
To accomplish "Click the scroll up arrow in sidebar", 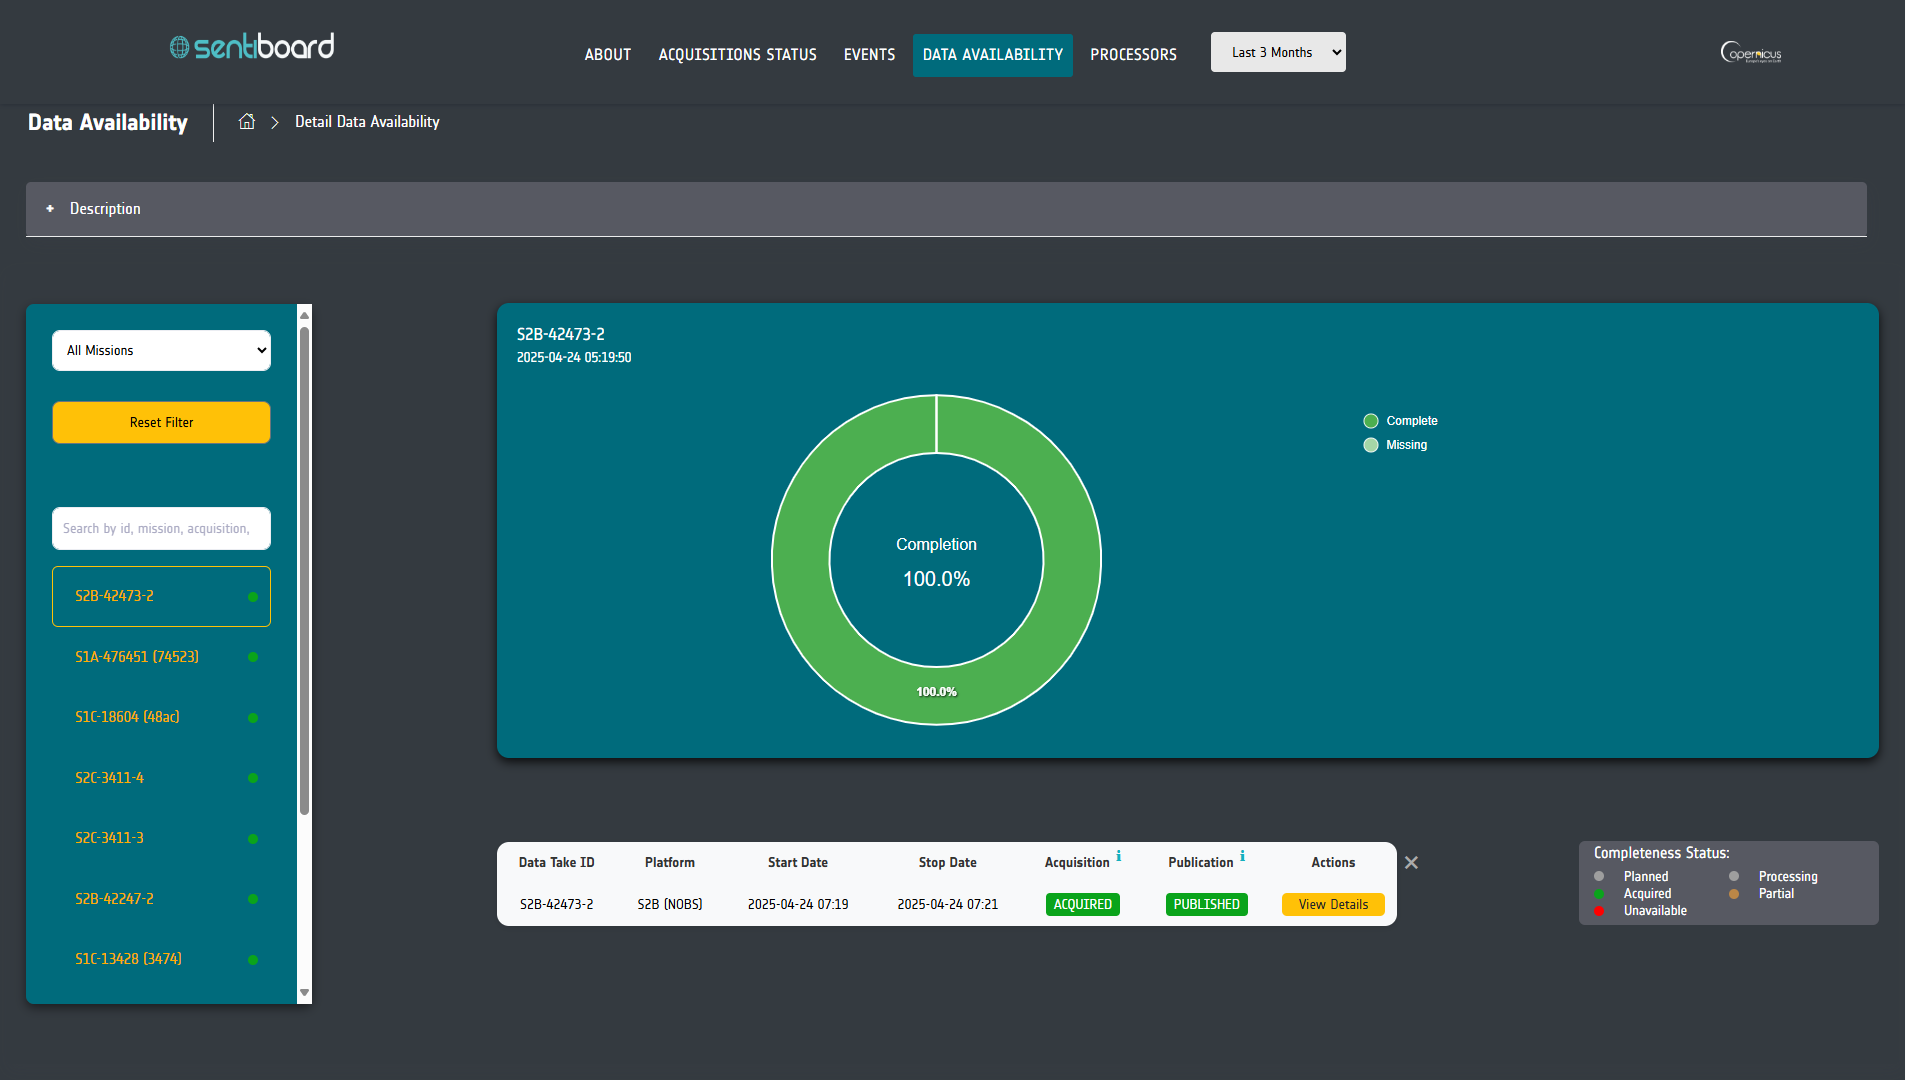I will click(305, 315).
